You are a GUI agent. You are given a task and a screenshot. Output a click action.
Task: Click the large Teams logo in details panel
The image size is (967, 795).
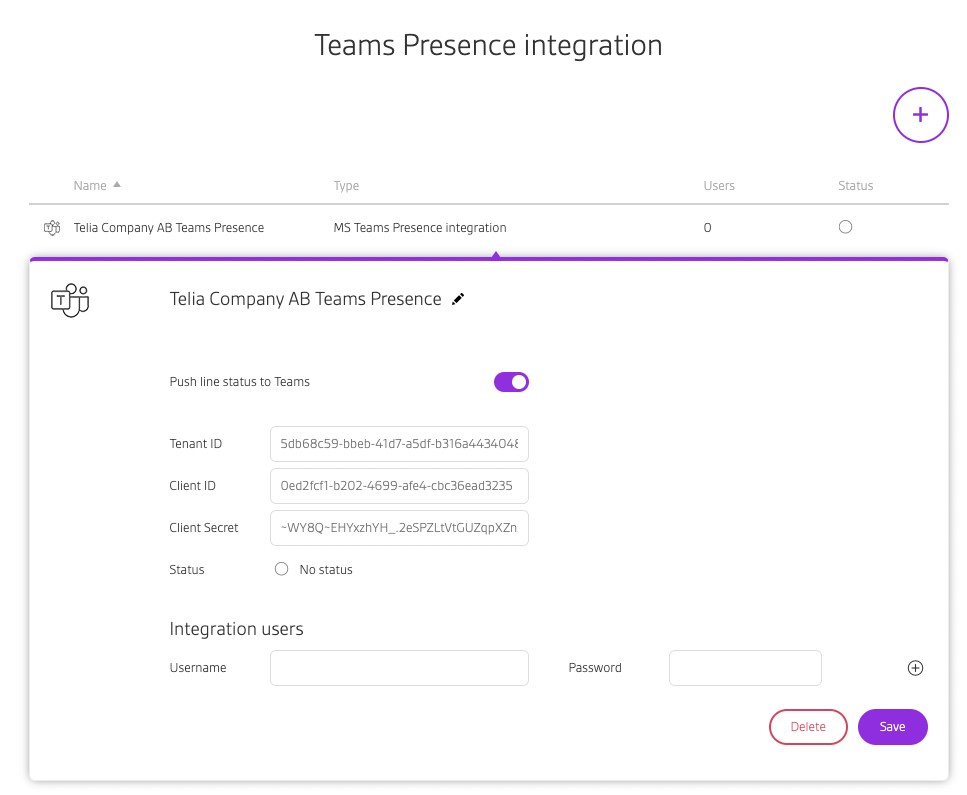click(x=70, y=300)
